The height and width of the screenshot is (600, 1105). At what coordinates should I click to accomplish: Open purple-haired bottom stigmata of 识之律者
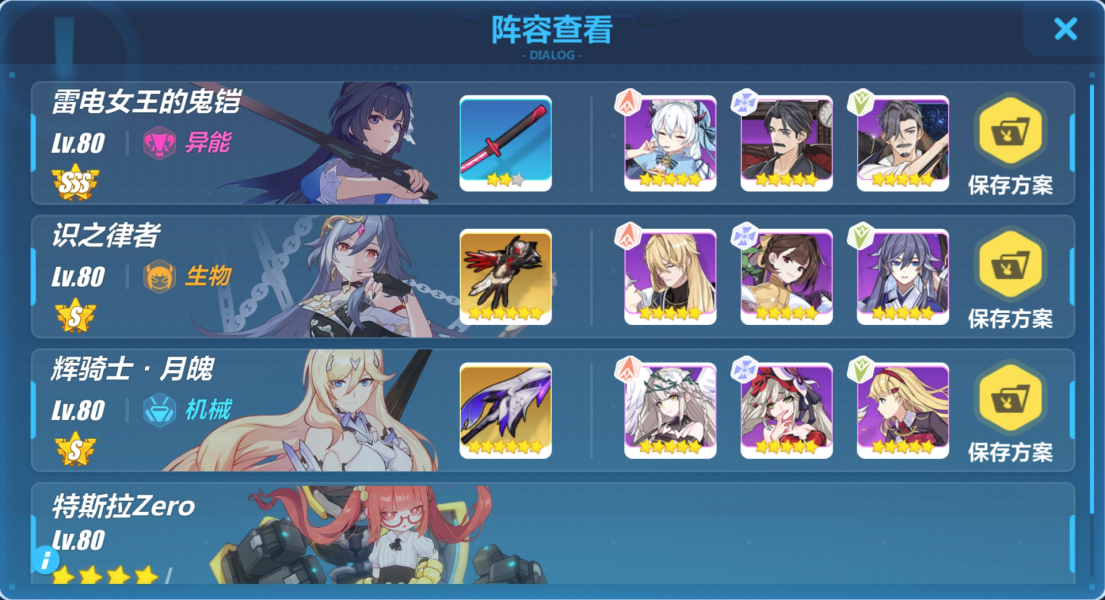(x=903, y=277)
